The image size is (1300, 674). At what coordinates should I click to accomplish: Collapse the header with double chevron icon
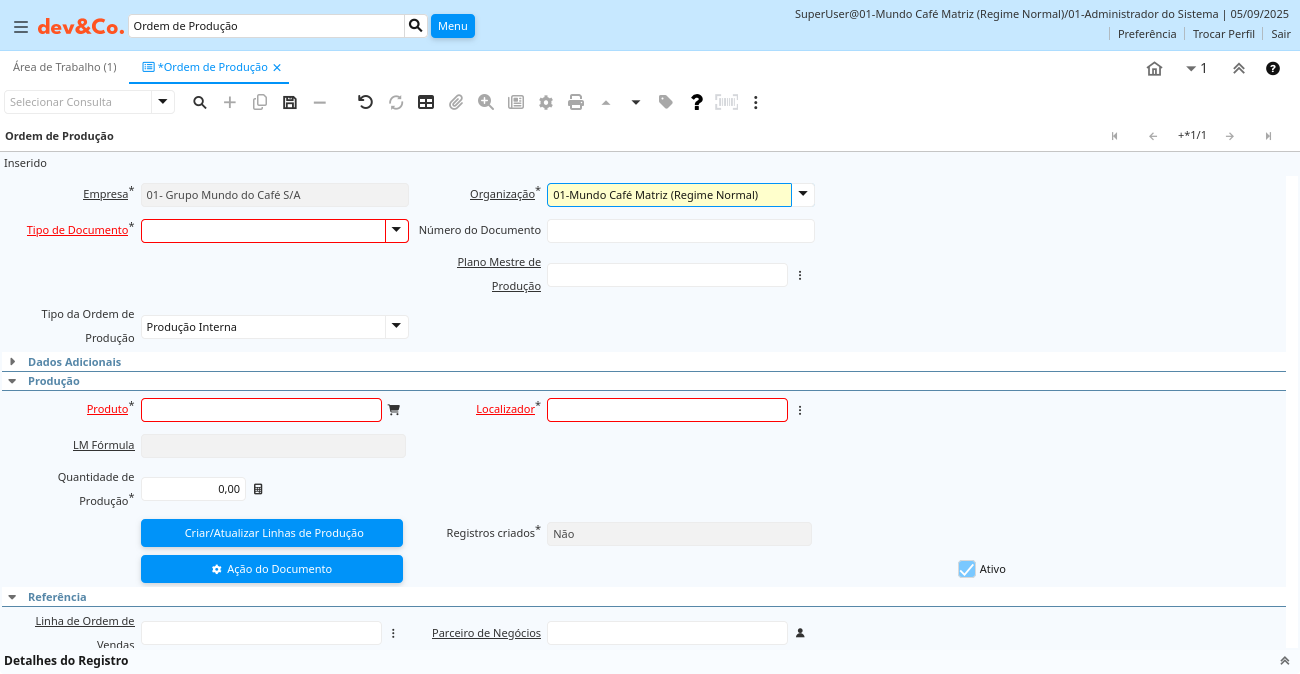pos(1238,69)
